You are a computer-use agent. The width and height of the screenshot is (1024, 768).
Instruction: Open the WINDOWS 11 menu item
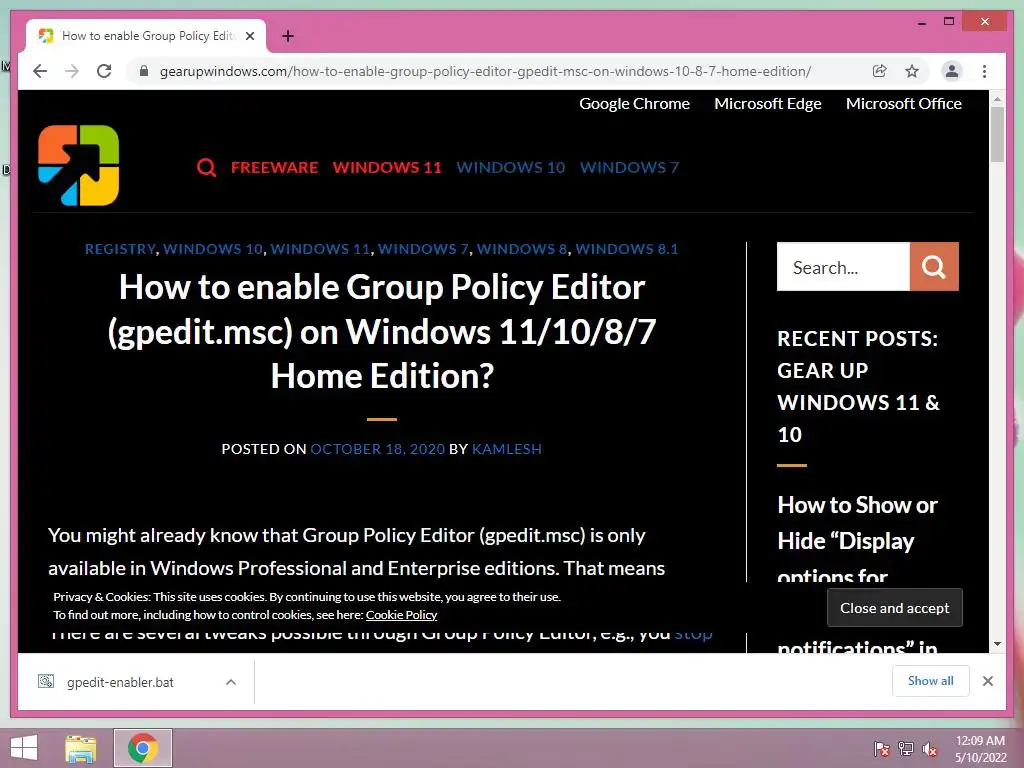point(387,167)
